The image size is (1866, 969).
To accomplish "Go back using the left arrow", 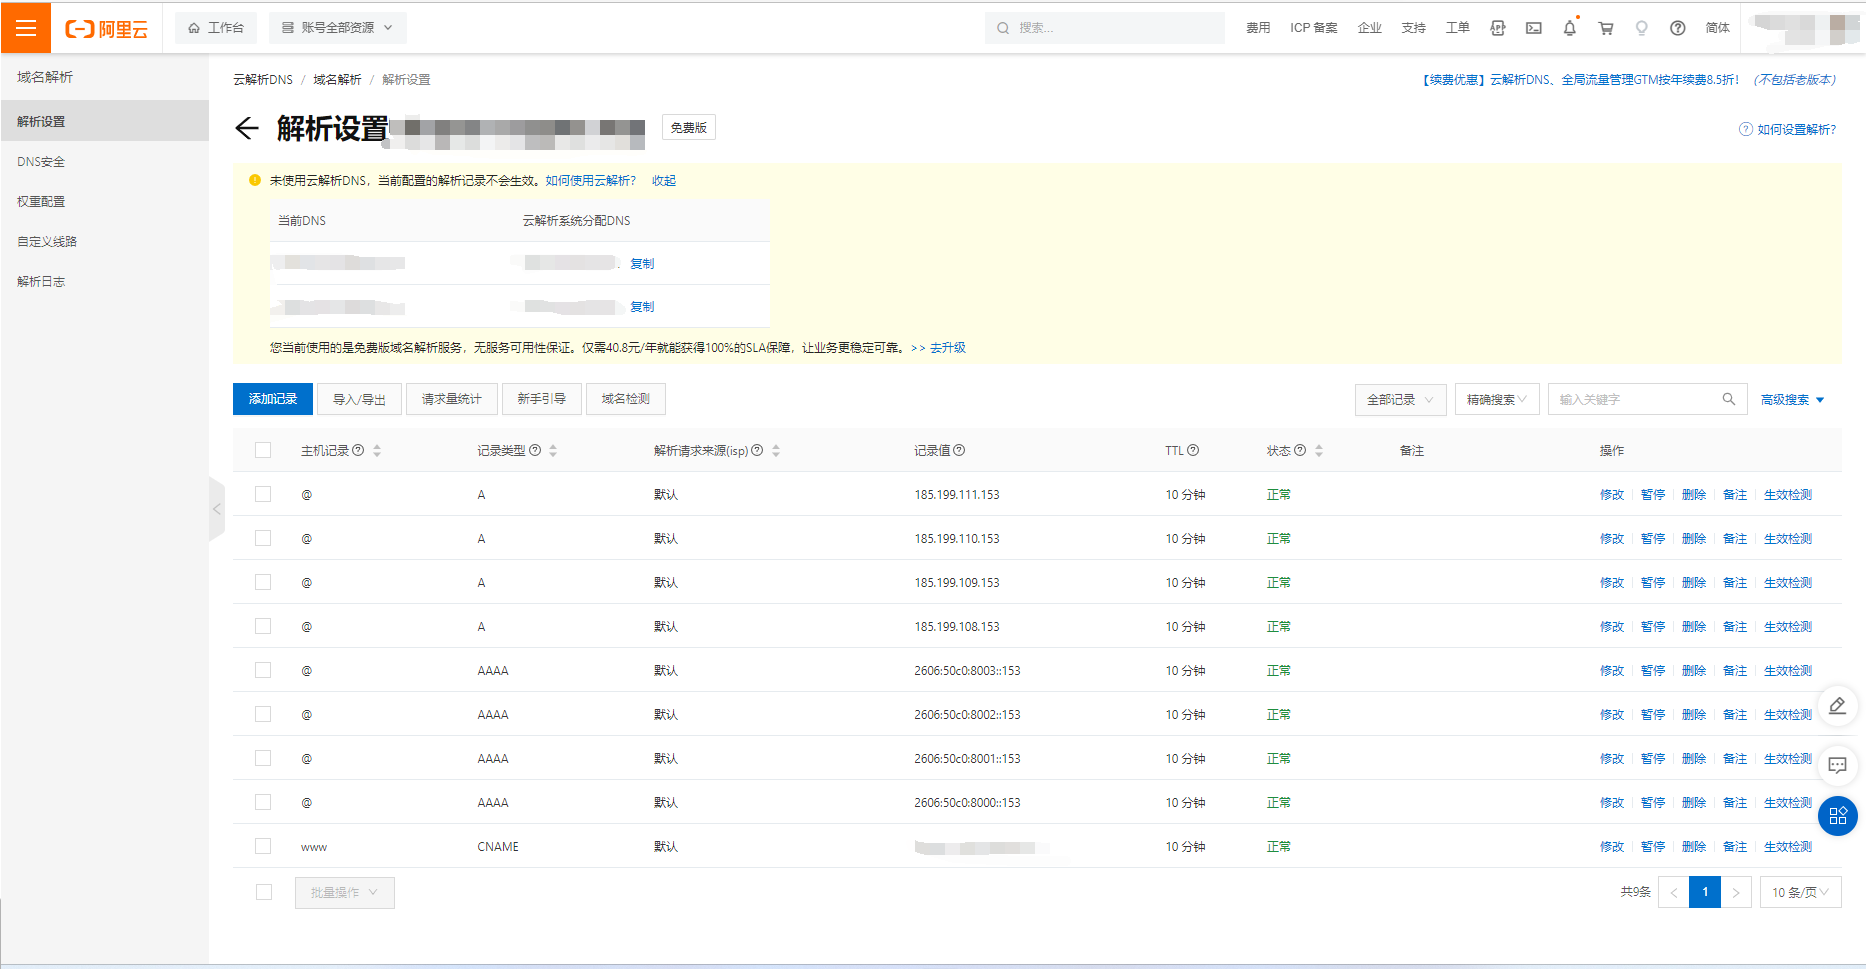I will [246, 128].
